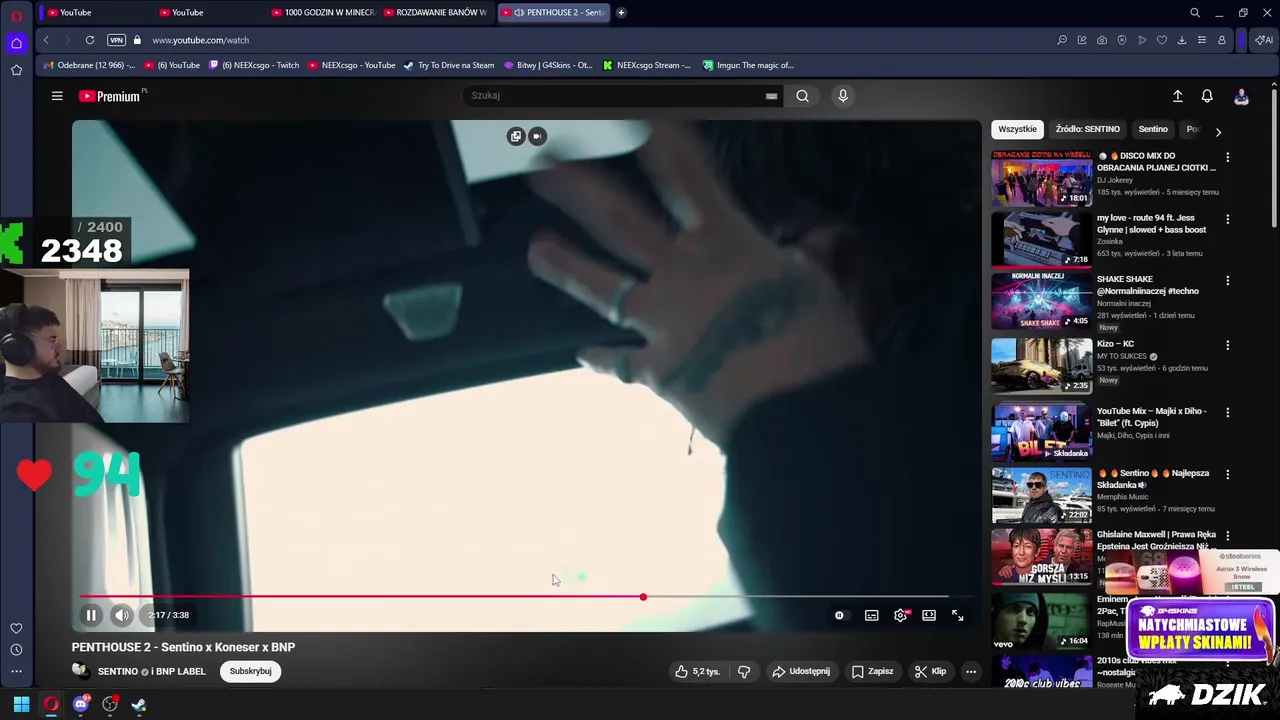1280x720 pixels.
Task: Open options for YouTube Mix Majki x Diho
Action: (x=1227, y=412)
